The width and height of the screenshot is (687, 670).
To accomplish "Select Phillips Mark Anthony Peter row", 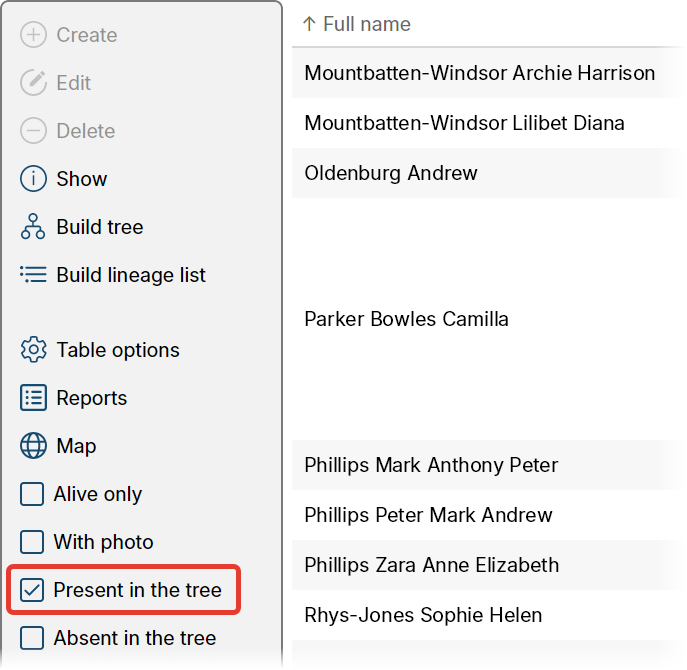I will (431, 465).
